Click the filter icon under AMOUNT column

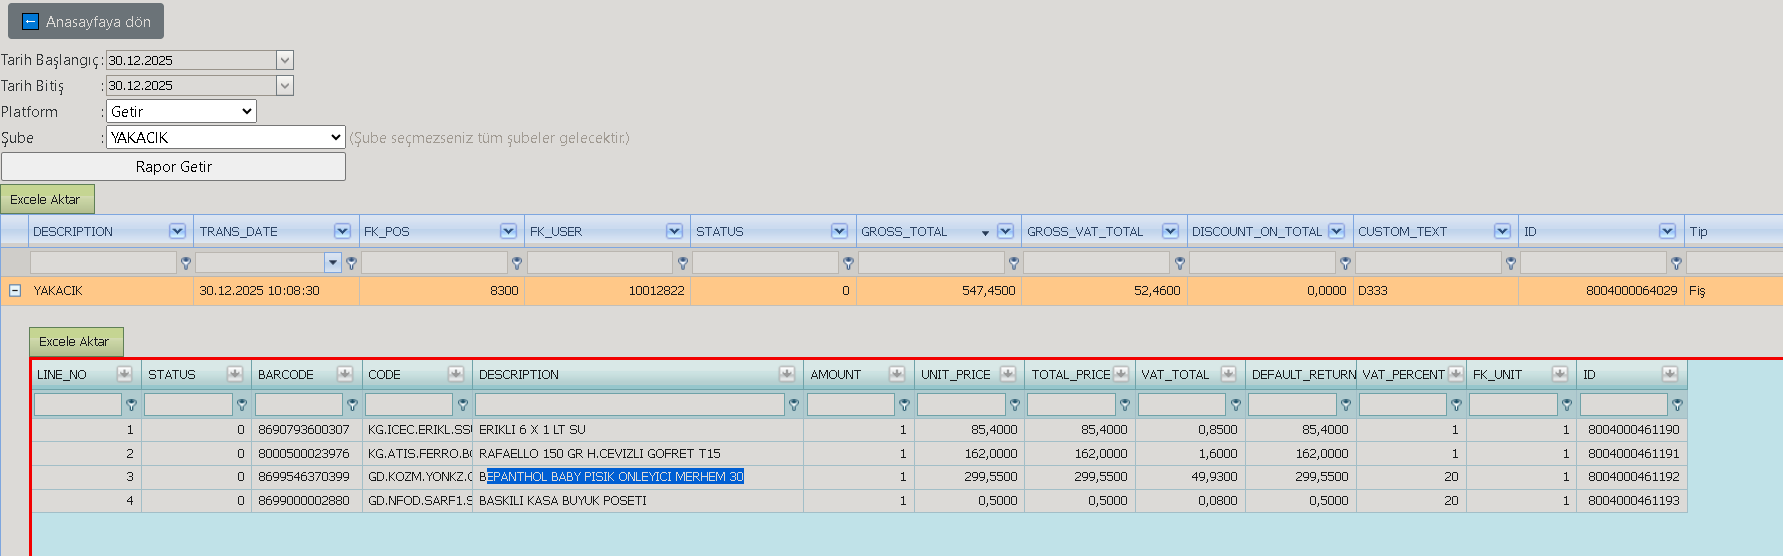point(904,405)
